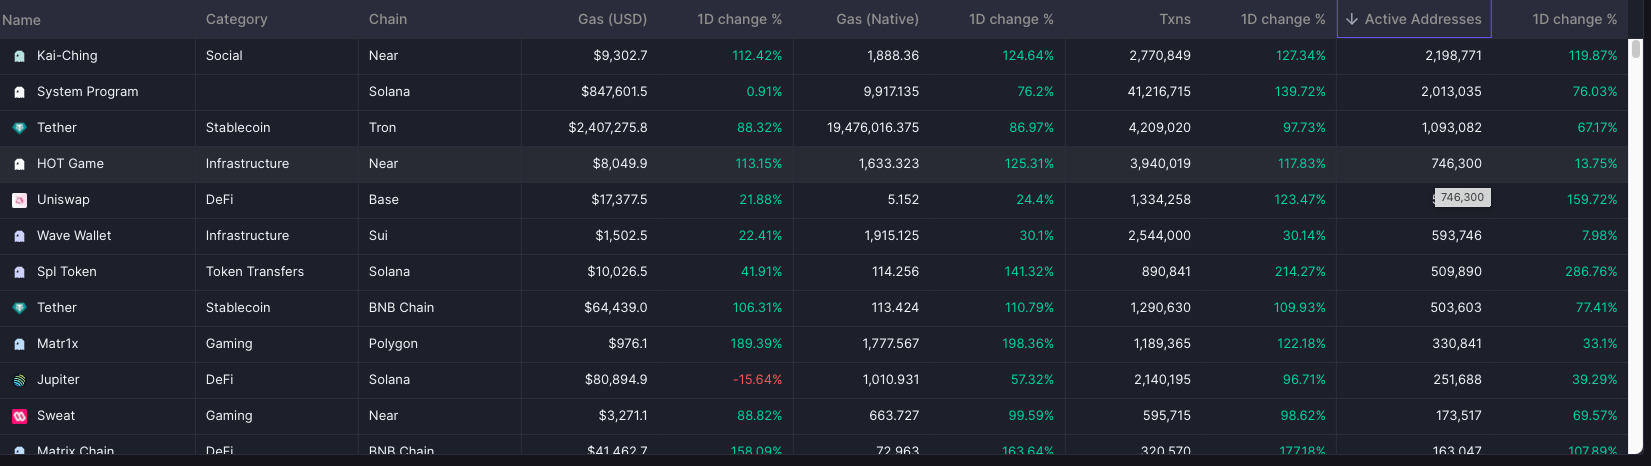Open the Uniswap pink logo icon
The image size is (1651, 466).
(x=19, y=200)
